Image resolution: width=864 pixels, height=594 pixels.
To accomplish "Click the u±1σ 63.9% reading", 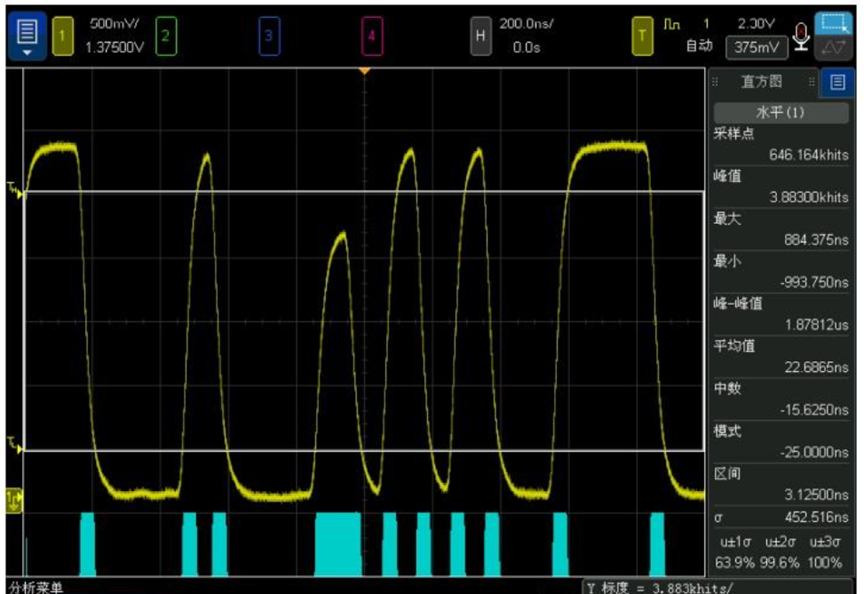I will [x=735, y=563].
